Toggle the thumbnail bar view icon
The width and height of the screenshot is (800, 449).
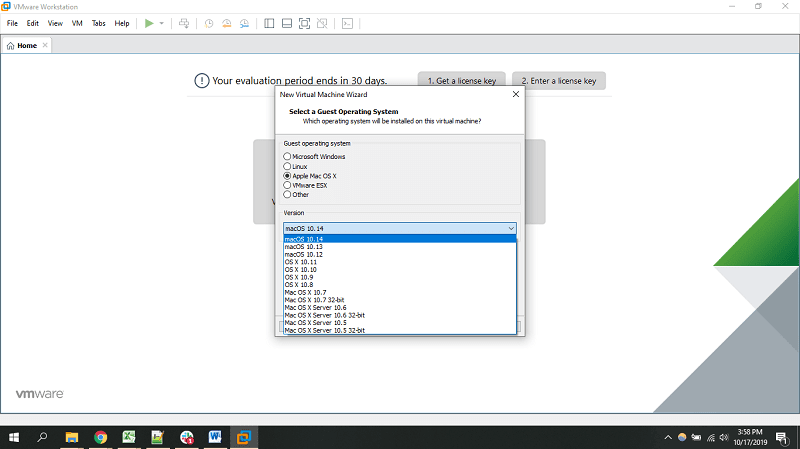(x=287, y=23)
